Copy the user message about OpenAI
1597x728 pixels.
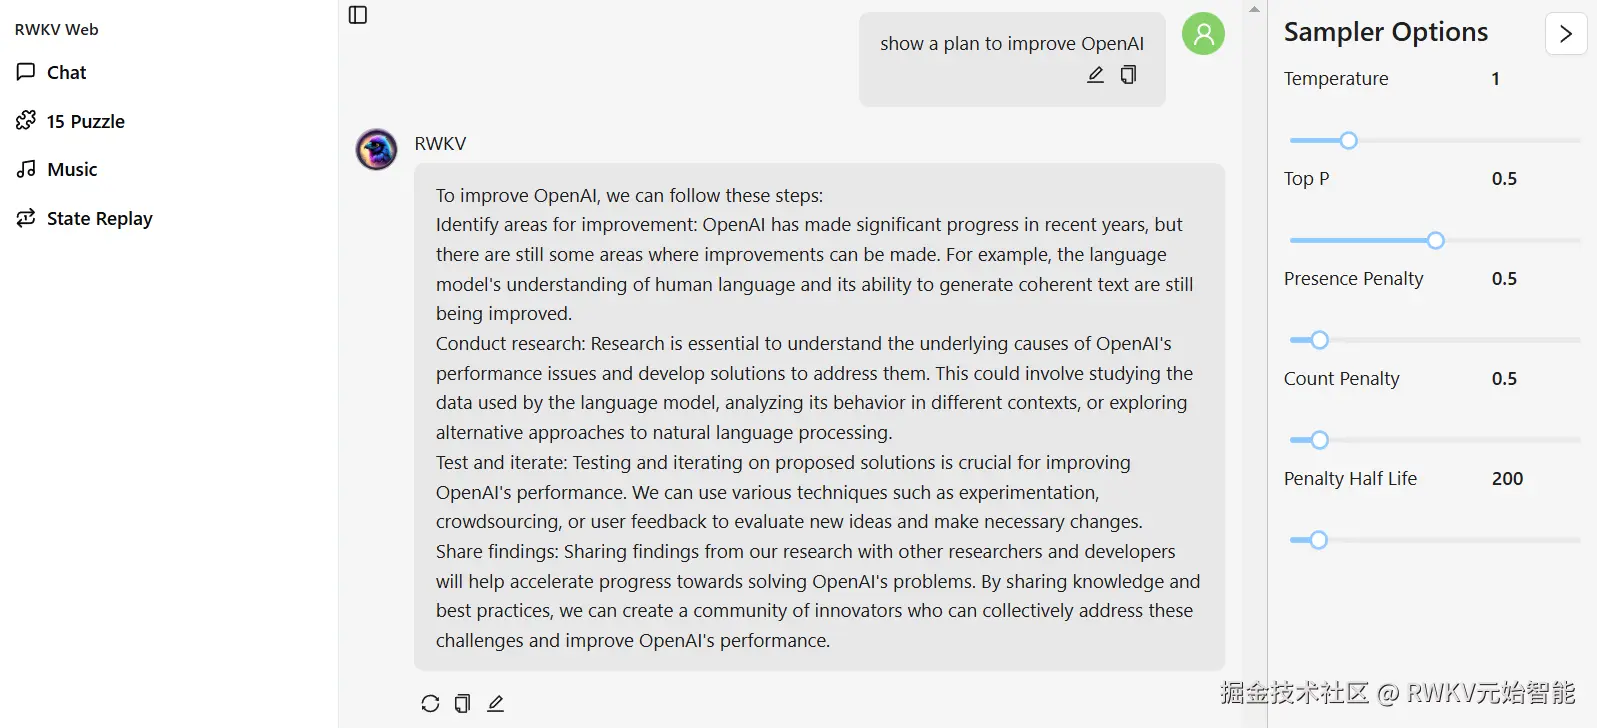click(x=1128, y=74)
